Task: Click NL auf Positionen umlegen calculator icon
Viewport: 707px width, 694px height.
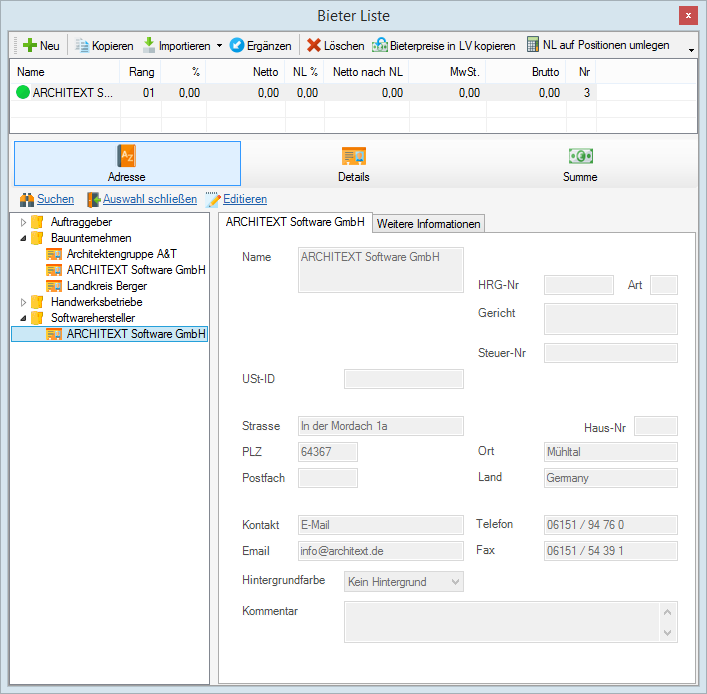Action: (533, 45)
